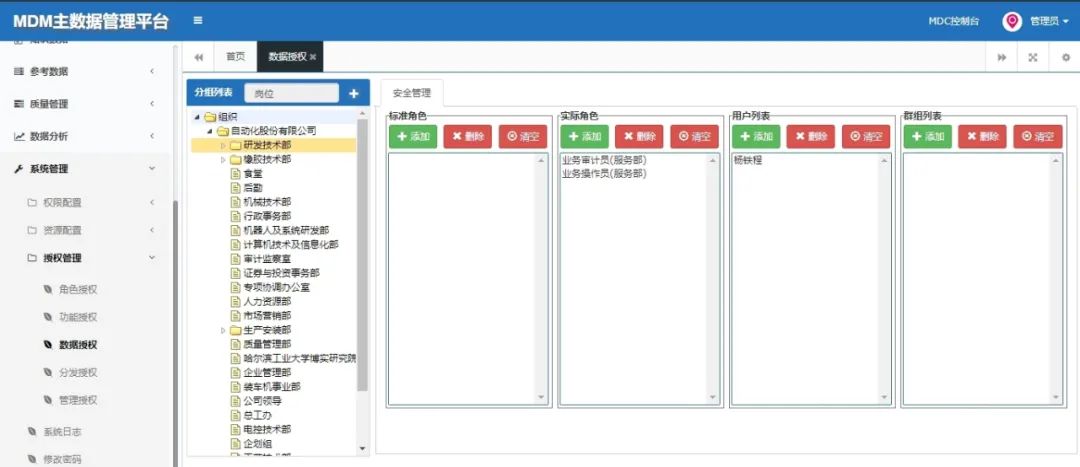The image size is (1080, 467).
Task: Expand the 生产安装部 folder arrow
Action: pos(222,331)
